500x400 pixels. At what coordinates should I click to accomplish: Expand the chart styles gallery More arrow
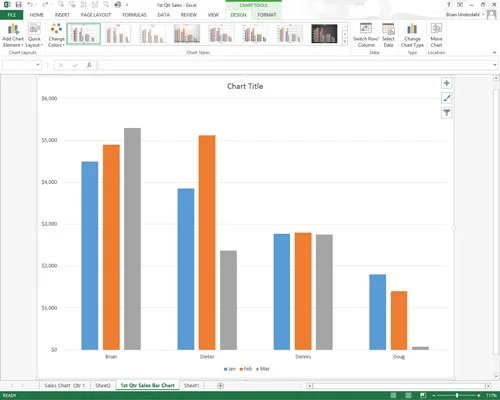[345, 41]
